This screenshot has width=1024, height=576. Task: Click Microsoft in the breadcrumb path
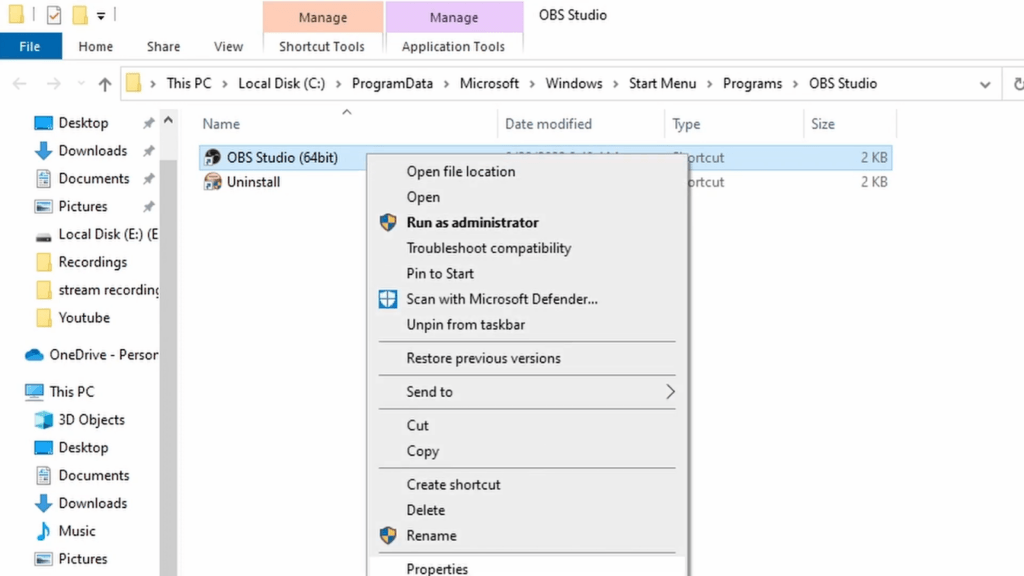(x=489, y=84)
